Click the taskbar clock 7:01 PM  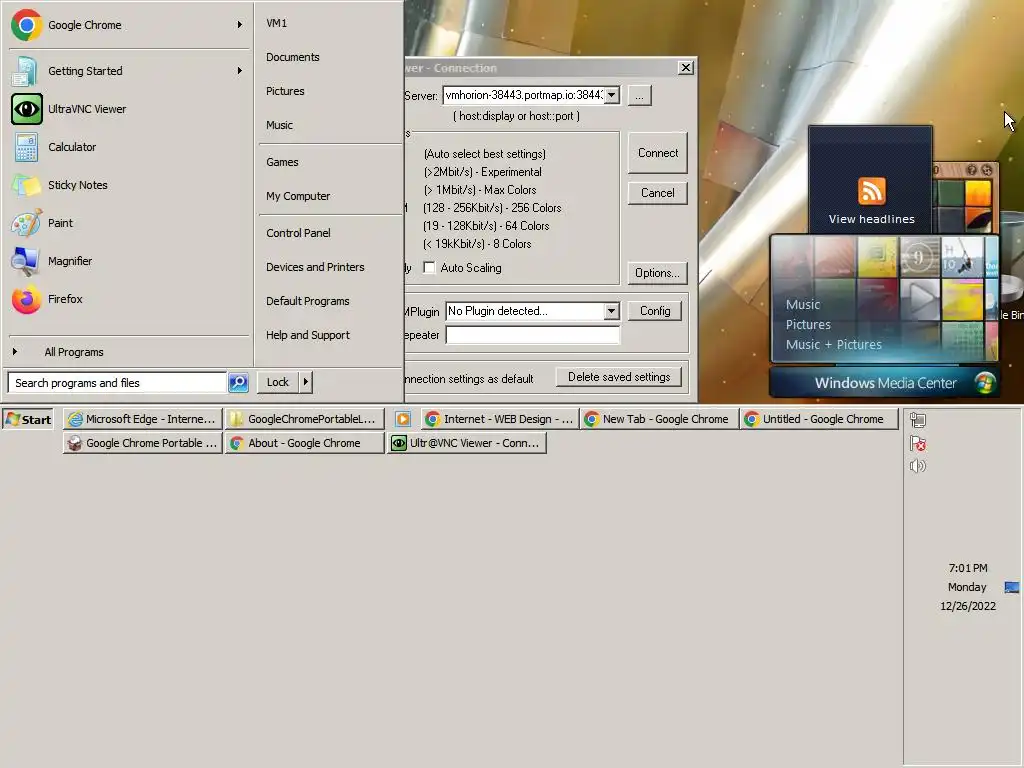[x=968, y=568]
